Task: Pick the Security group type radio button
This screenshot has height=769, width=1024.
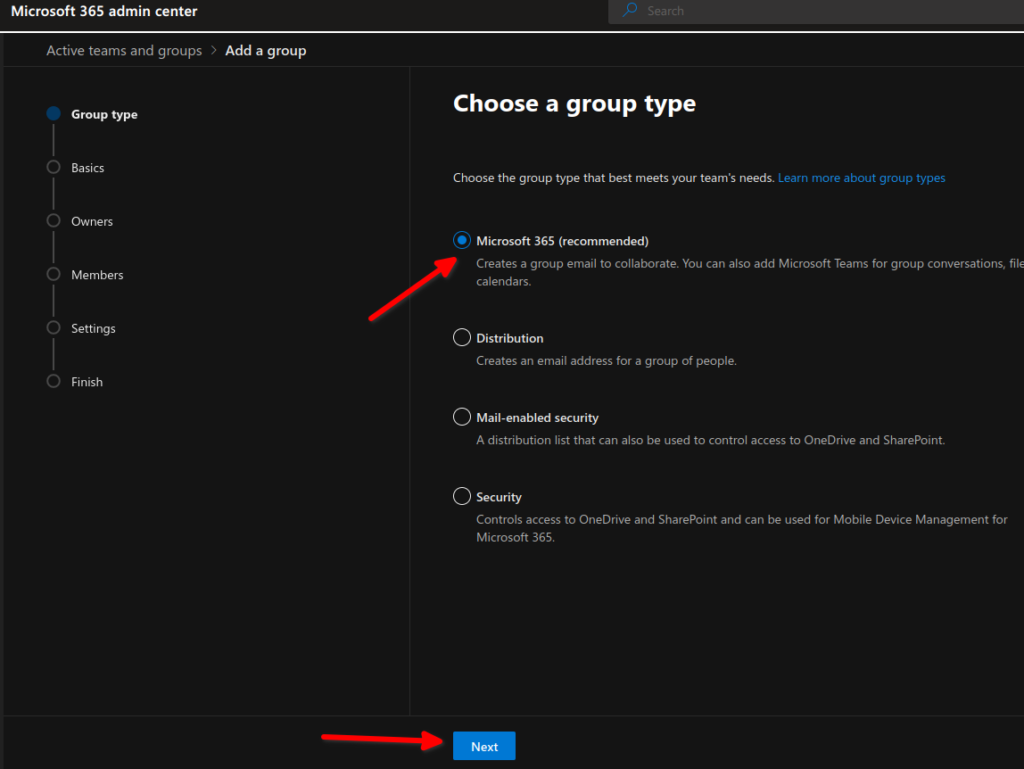Action: pyautogui.click(x=462, y=496)
